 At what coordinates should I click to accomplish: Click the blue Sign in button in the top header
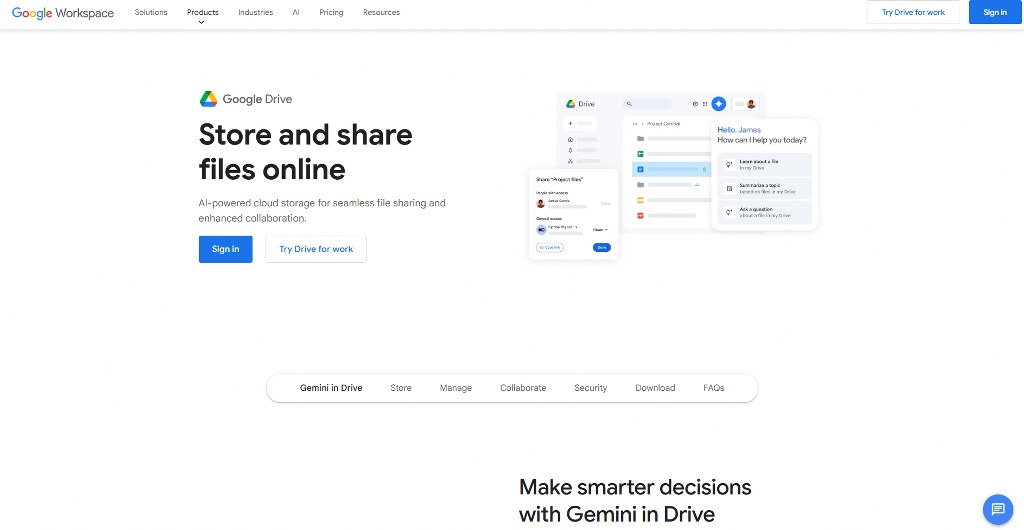click(995, 12)
